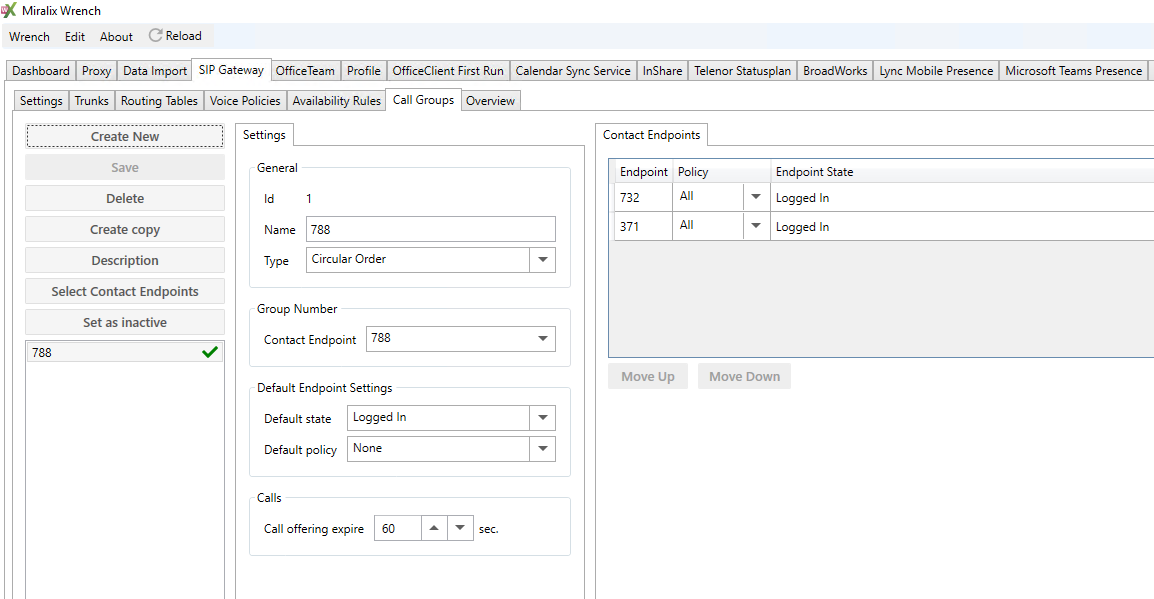Open the Data Import tab

coord(155,71)
